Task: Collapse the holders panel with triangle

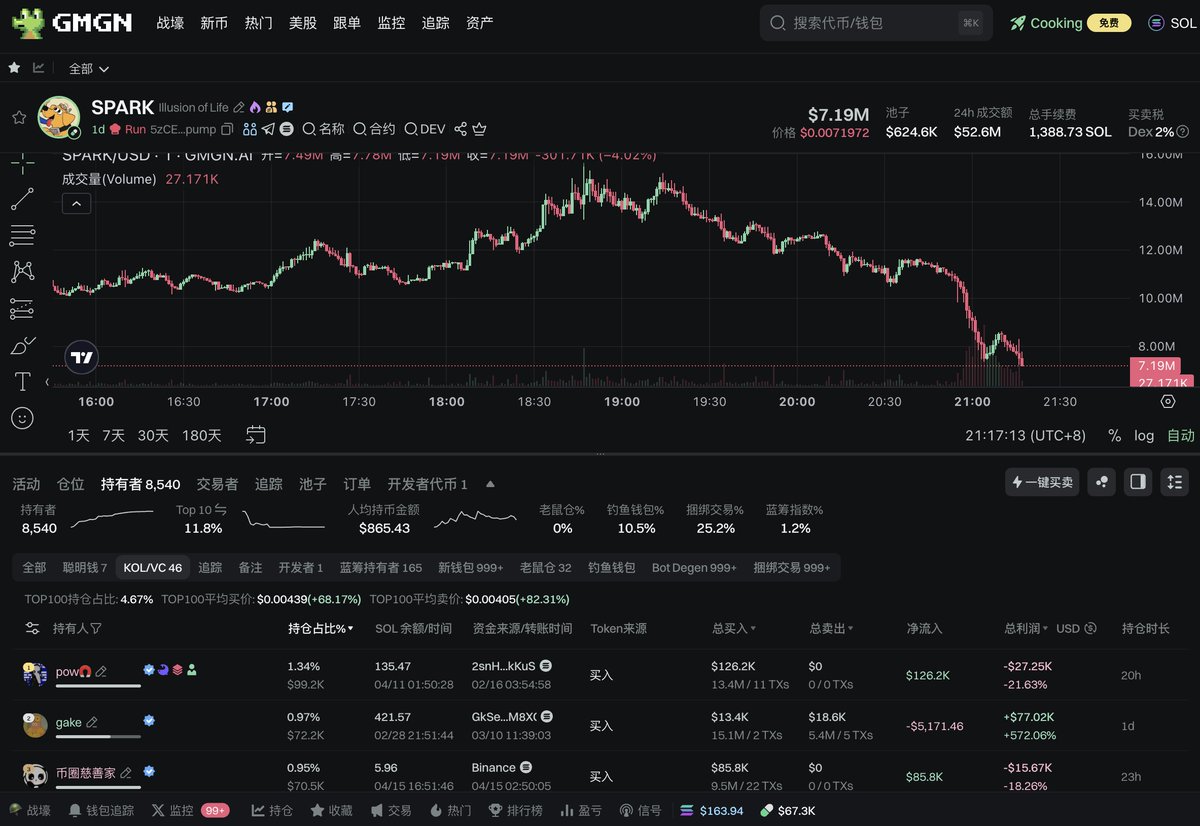Action: (490, 484)
